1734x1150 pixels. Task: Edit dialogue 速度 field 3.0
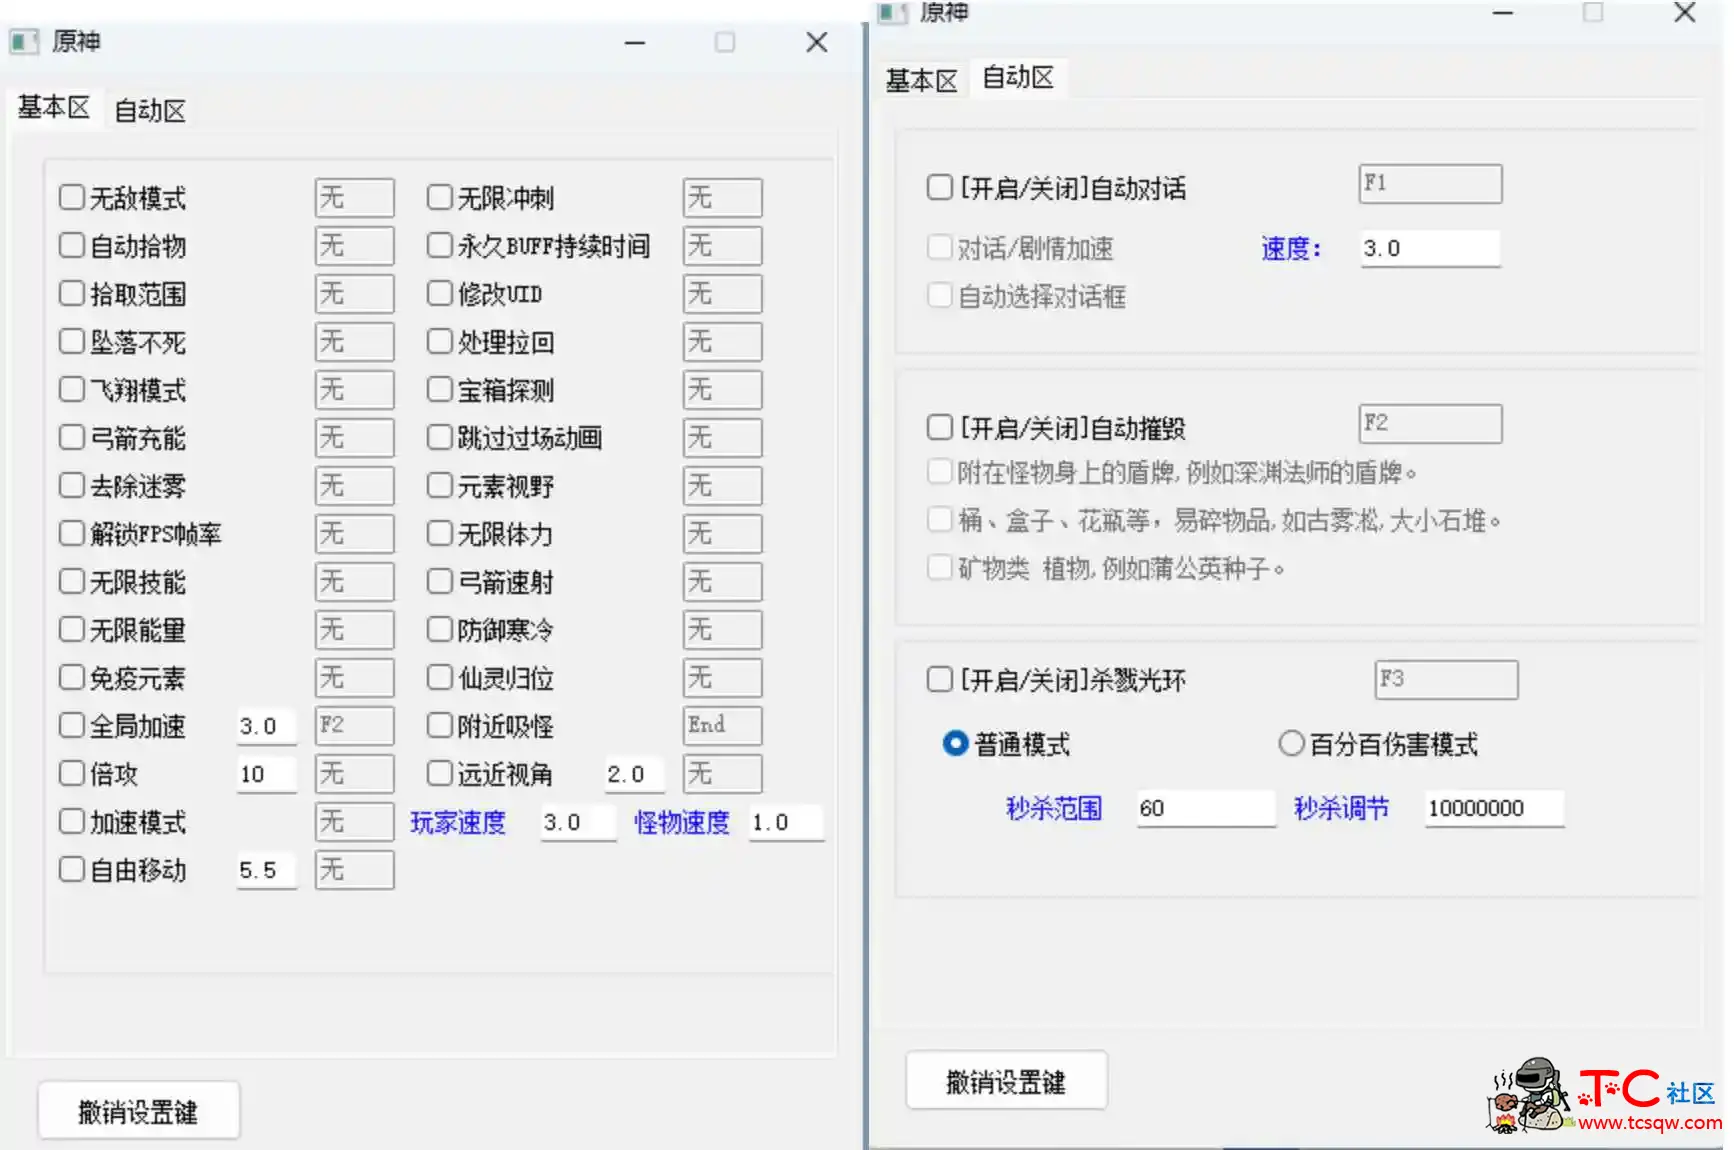[1431, 248]
